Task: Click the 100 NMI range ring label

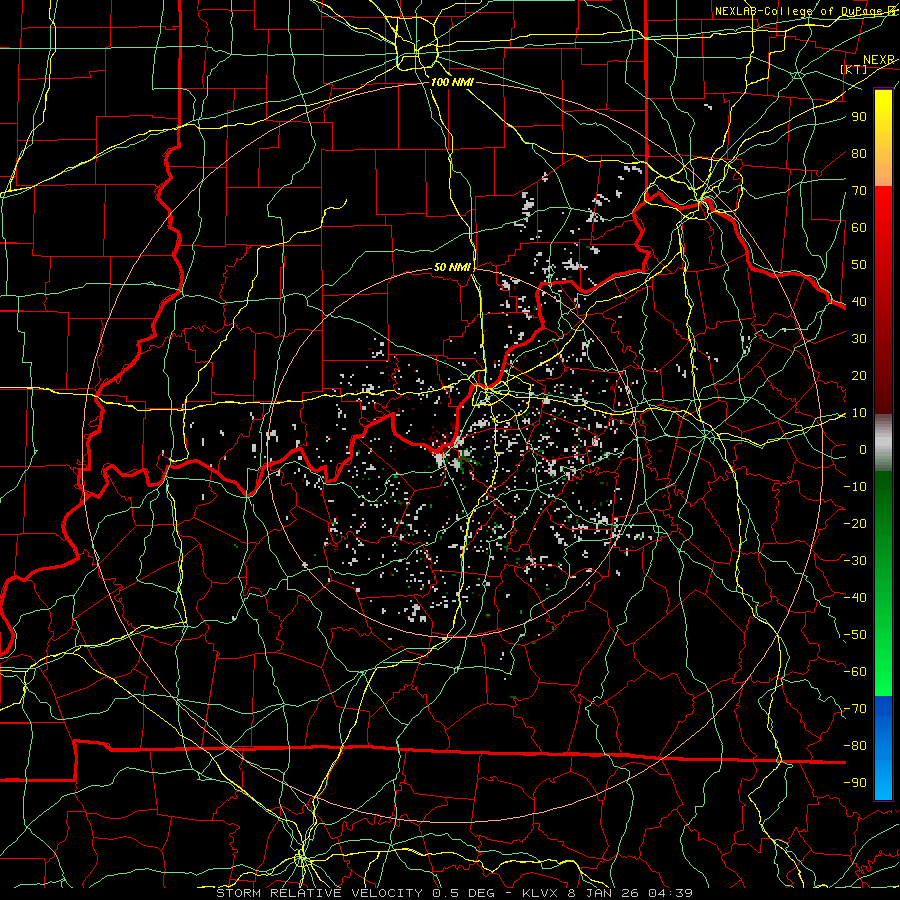Action: pos(452,82)
